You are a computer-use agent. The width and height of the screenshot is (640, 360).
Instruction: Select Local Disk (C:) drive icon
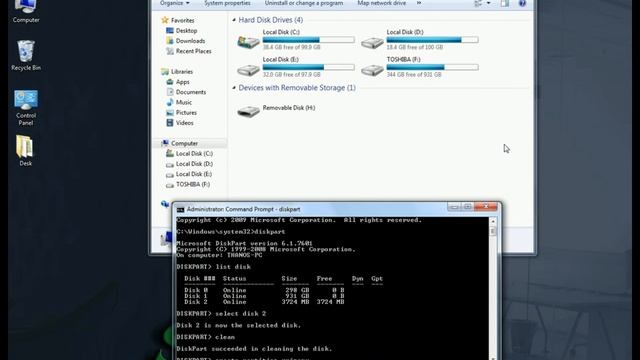[x=248, y=42]
